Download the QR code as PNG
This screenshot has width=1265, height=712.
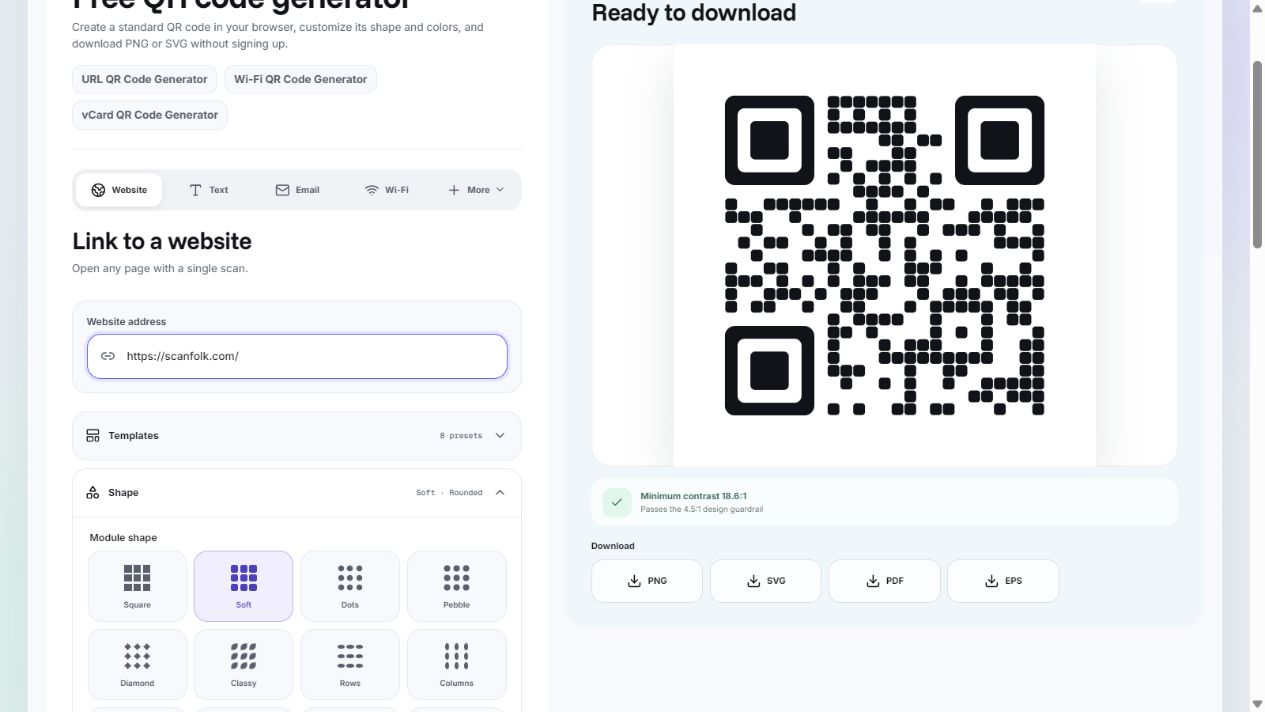point(647,581)
